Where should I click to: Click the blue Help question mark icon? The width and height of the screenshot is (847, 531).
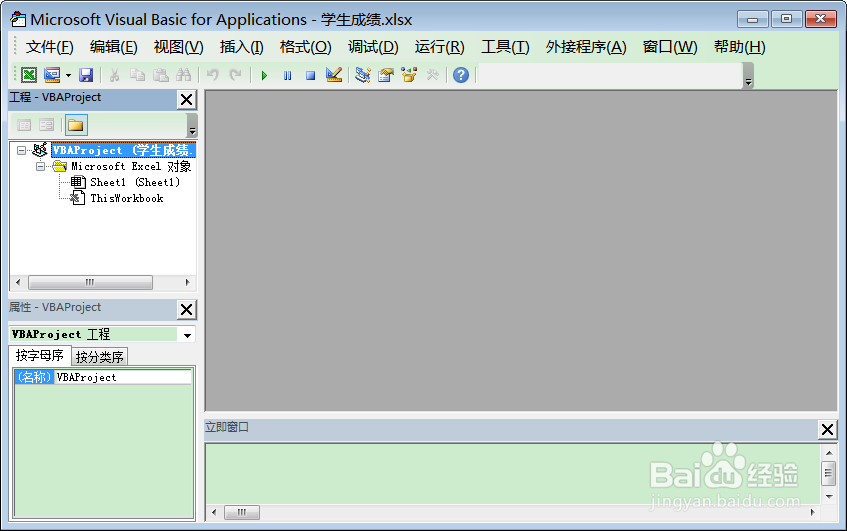click(461, 75)
